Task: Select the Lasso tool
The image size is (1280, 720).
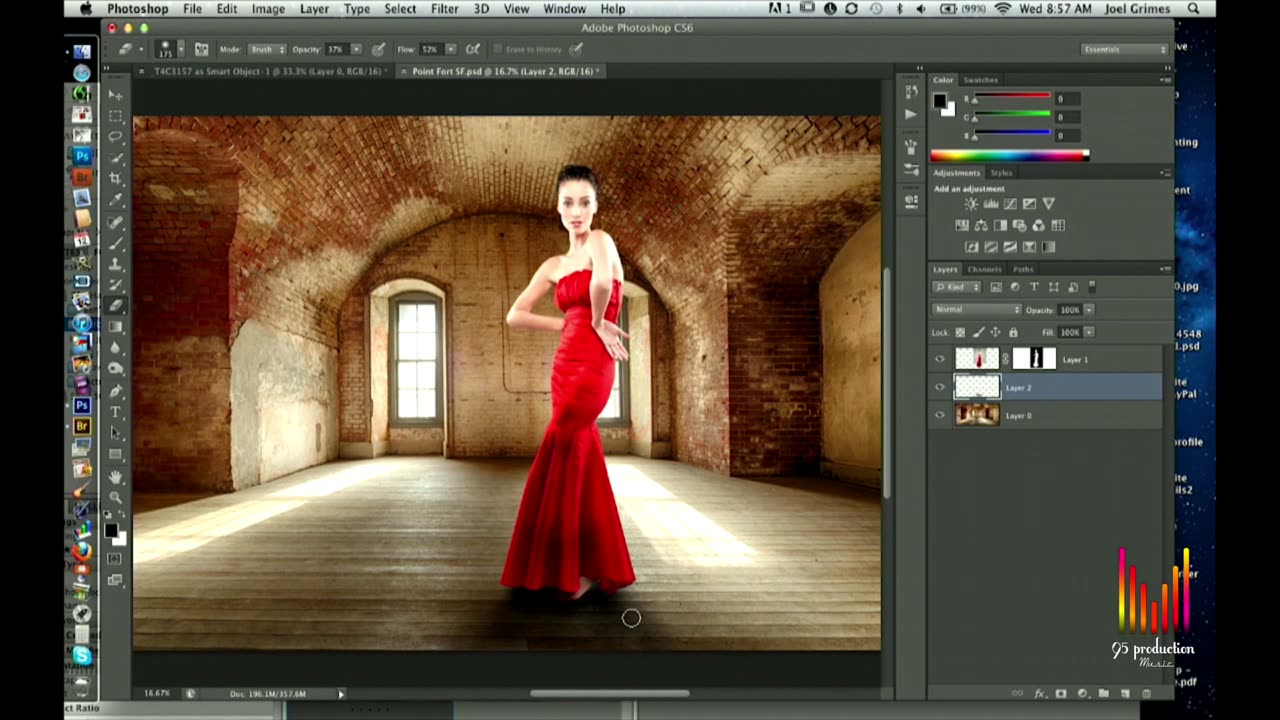Action: [116, 136]
